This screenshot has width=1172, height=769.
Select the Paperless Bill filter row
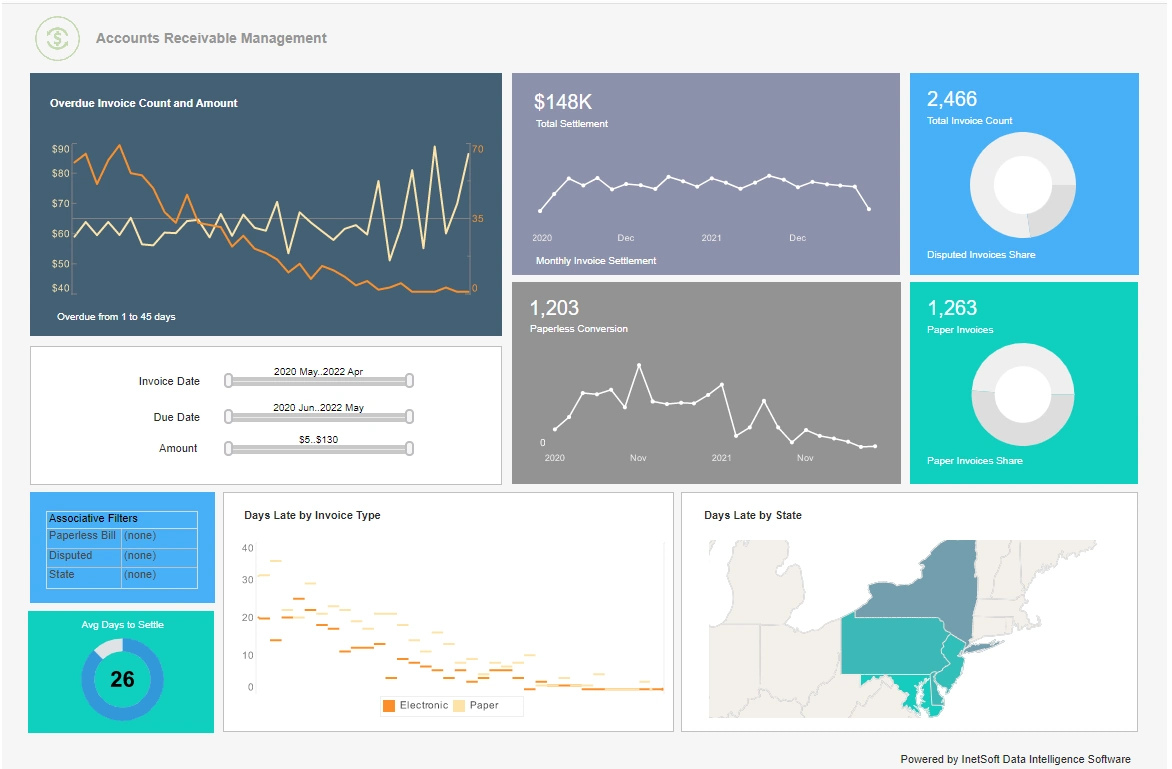[x=83, y=536]
